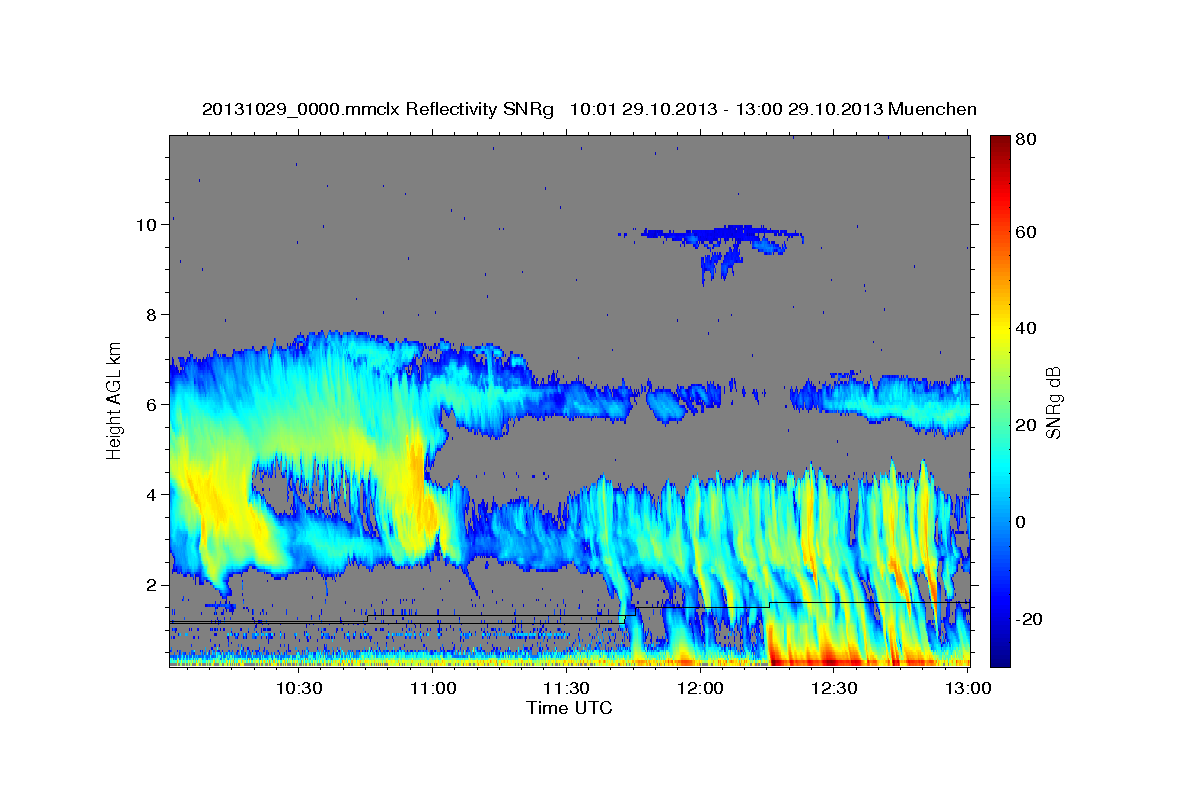The height and width of the screenshot is (800, 1200).
Task: Click the height axis label 8
Action: (152, 315)
